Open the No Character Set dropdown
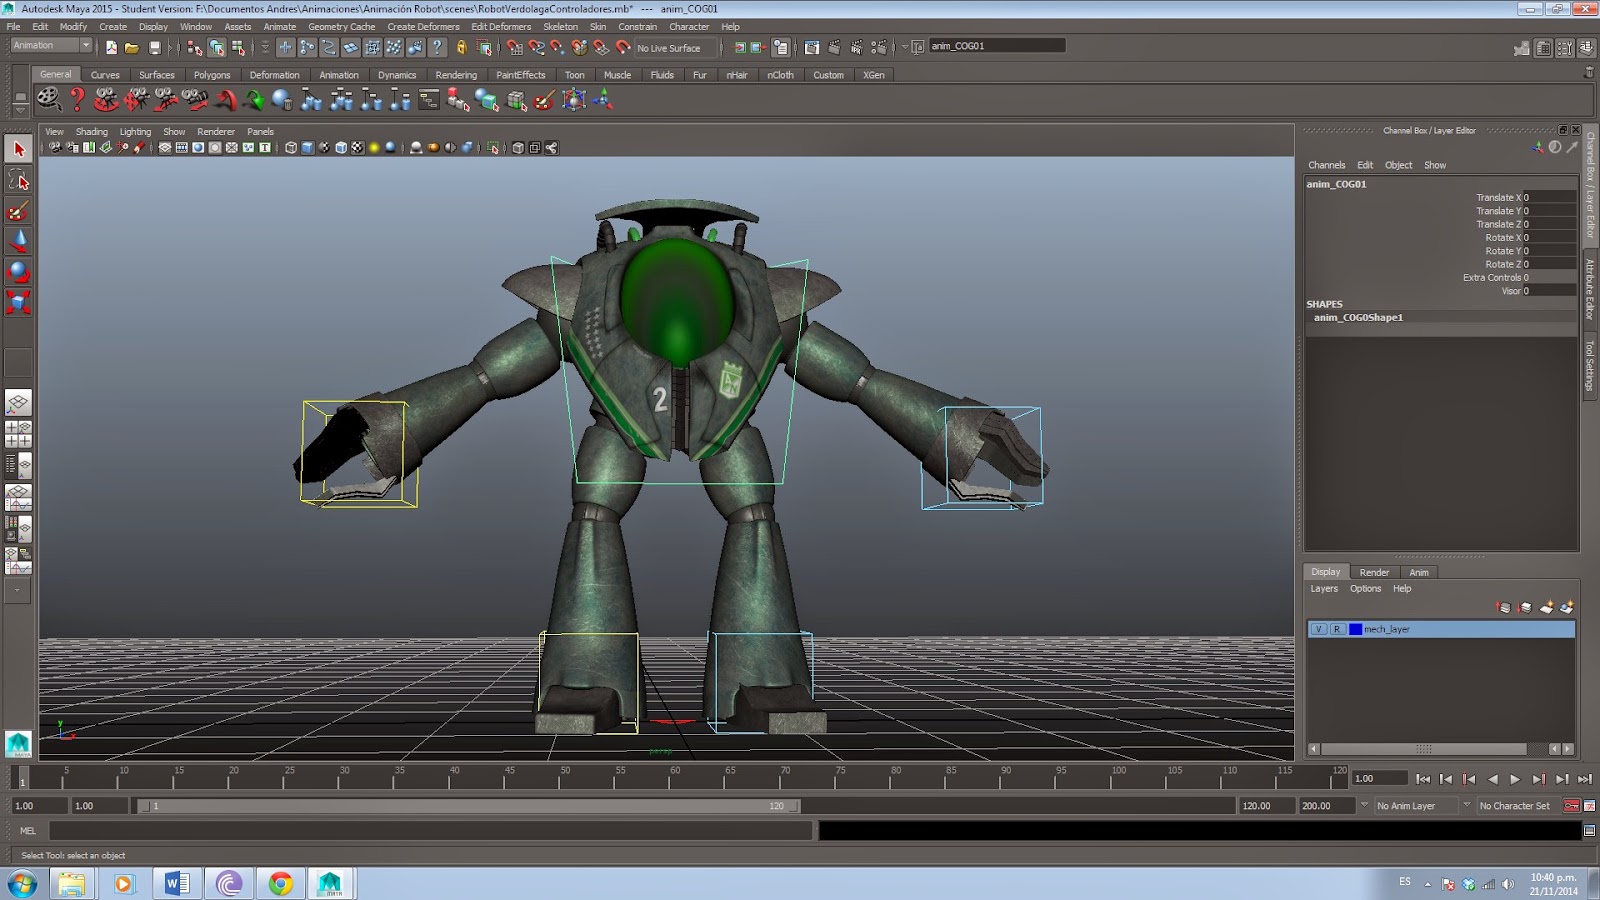 pyautogui.click(x=1516, y=805)
